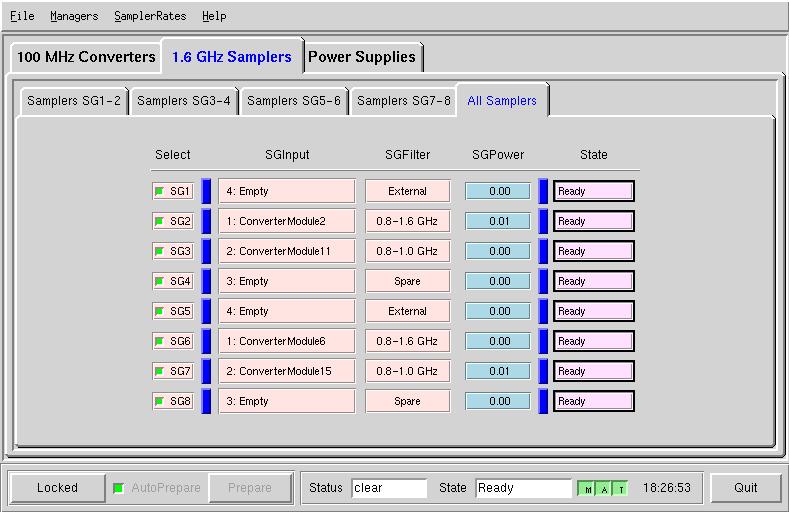Screen dimensions: 789x512
Task: Open SG6 input selector showing ConverterModule6
Action: coord(287,341)
